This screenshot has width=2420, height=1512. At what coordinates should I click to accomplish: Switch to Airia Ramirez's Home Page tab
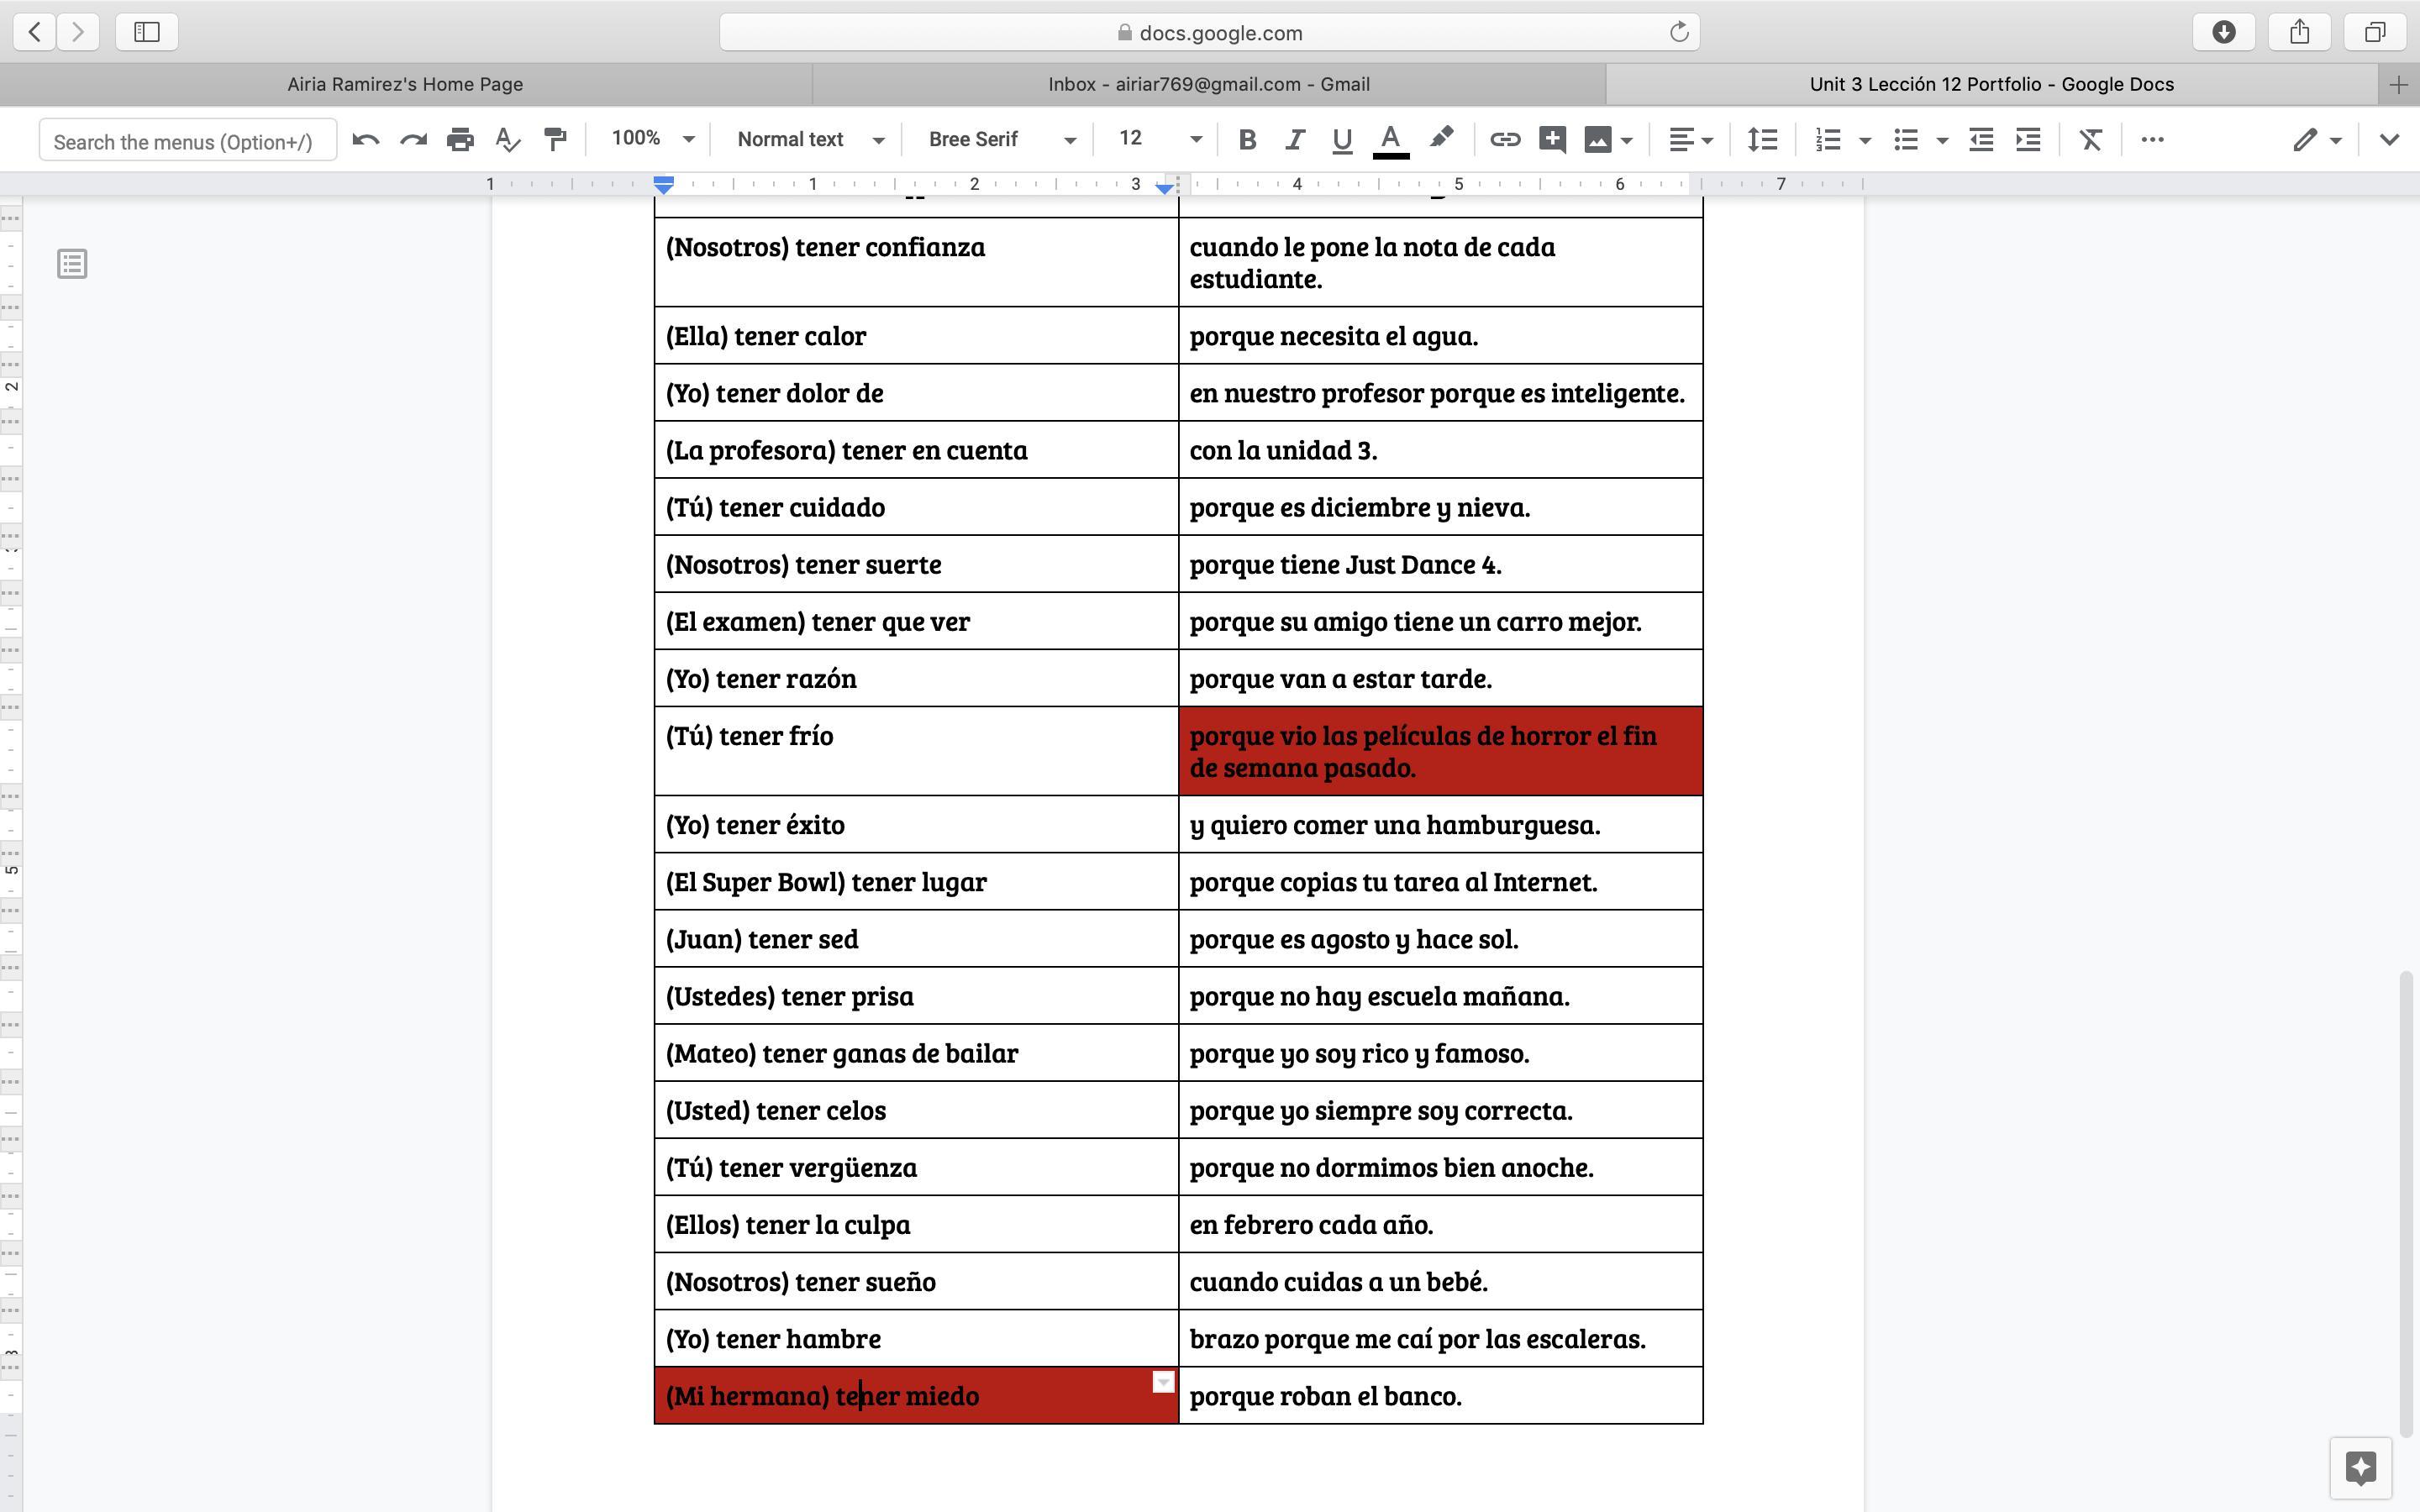[405, 84]
